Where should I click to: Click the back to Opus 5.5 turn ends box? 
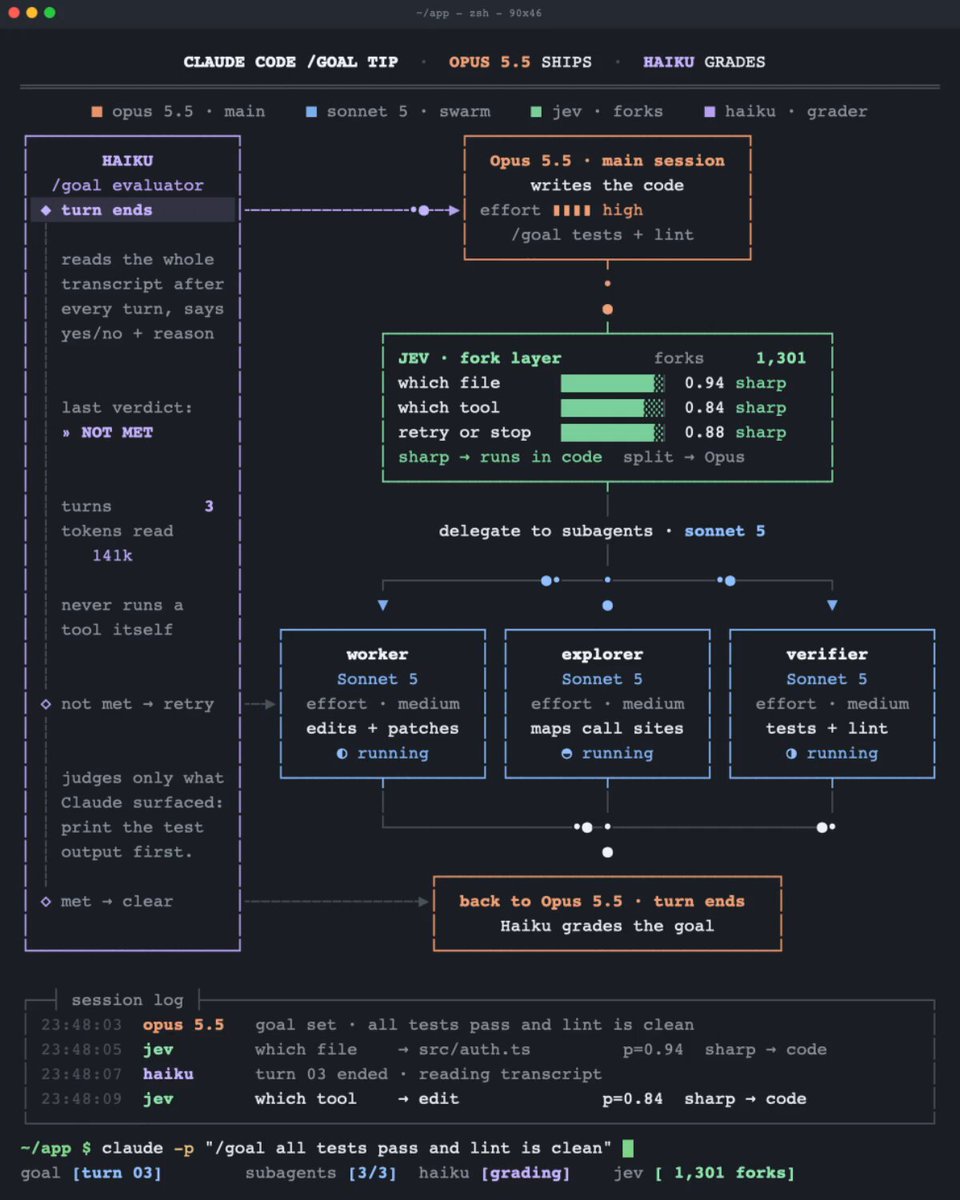click(607, 913)
